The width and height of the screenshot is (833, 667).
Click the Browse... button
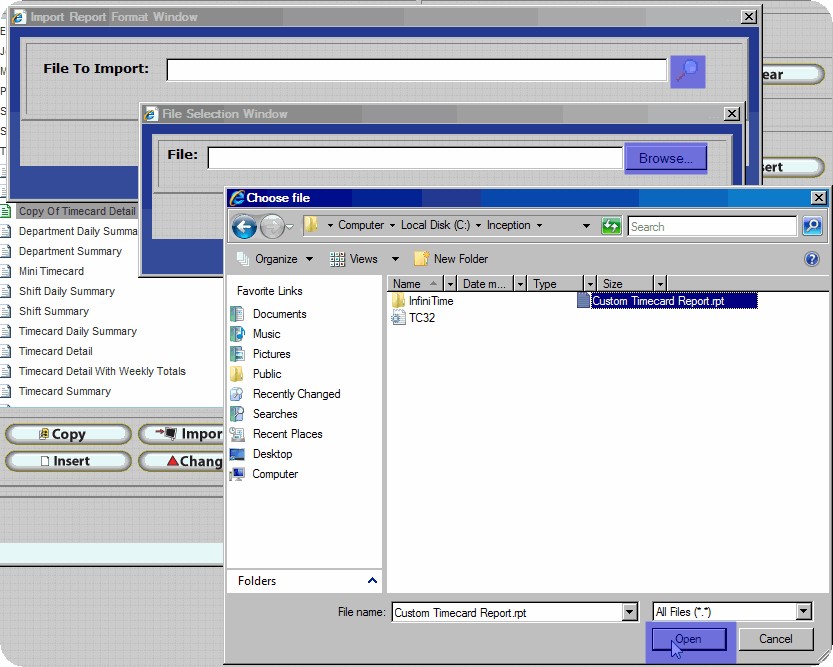pos(665,158)
